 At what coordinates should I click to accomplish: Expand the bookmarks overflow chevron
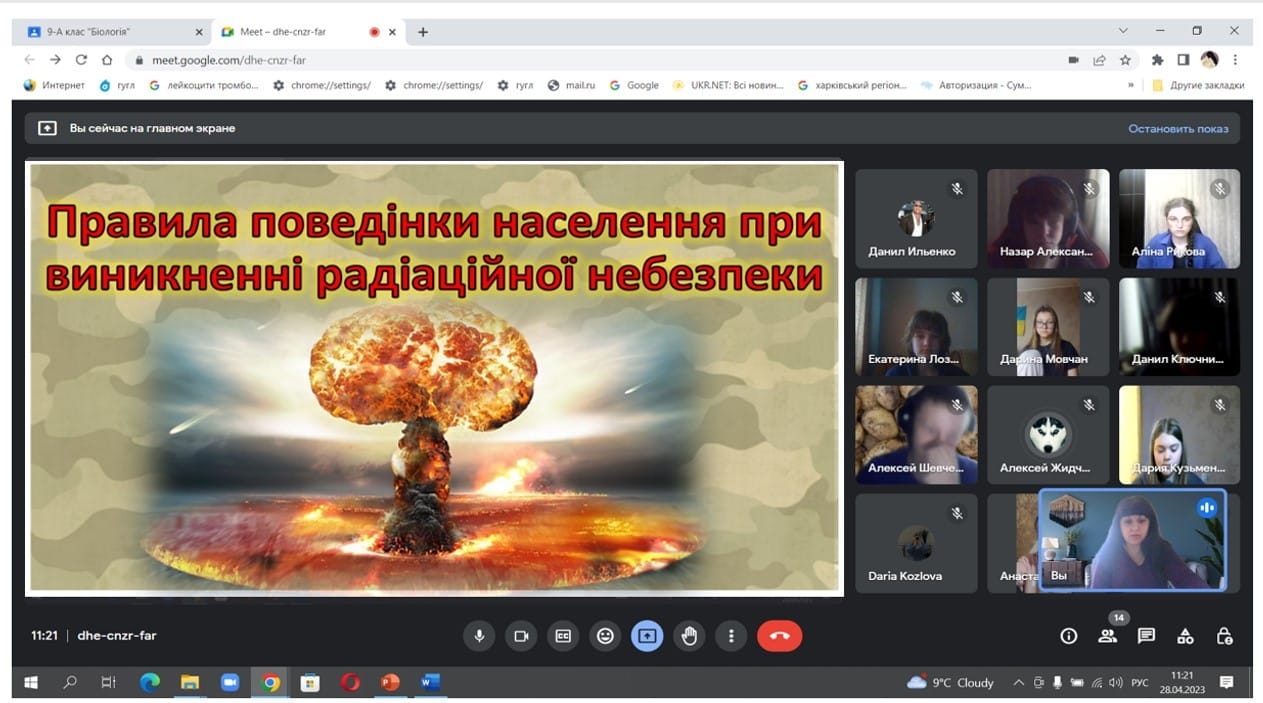click(1131, 86)
